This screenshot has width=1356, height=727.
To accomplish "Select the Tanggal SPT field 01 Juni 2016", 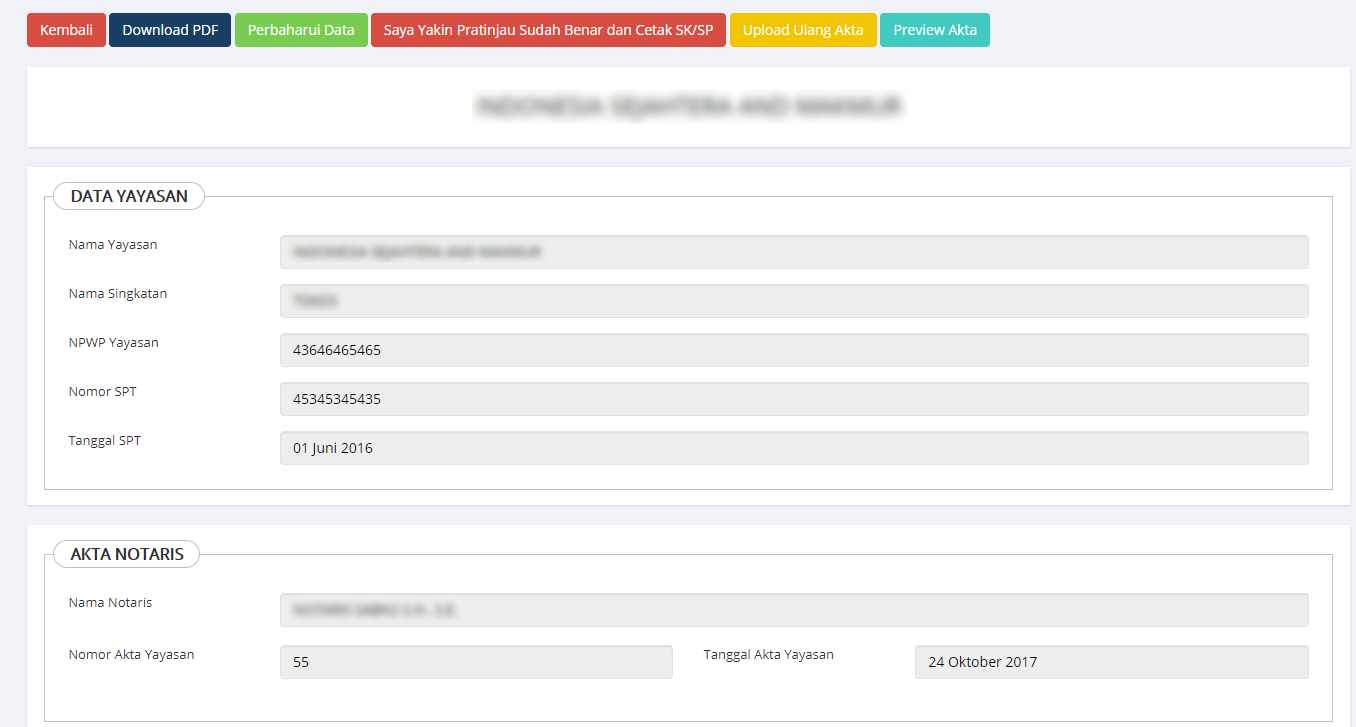I will pyautogui.click(x=794, y=448).
